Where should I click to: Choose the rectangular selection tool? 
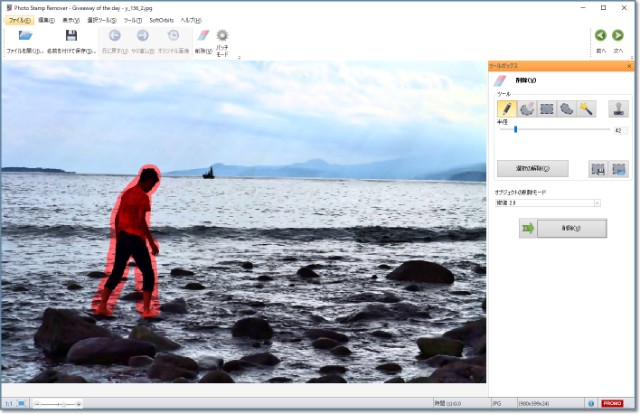[x=547, y=109]
